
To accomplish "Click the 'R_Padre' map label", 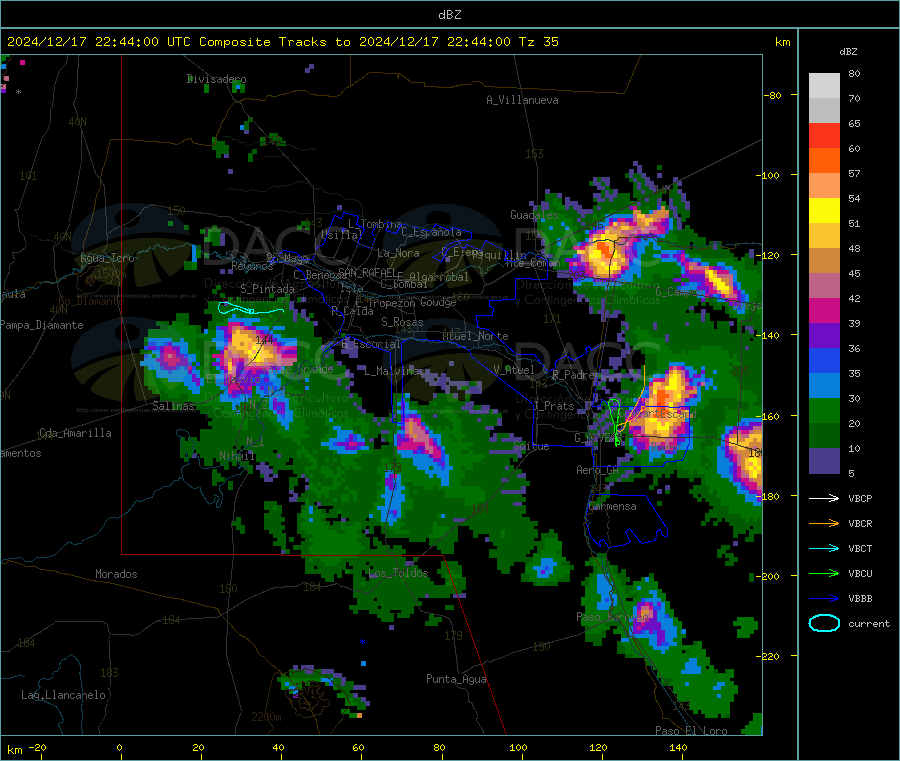I will (573, 375).
